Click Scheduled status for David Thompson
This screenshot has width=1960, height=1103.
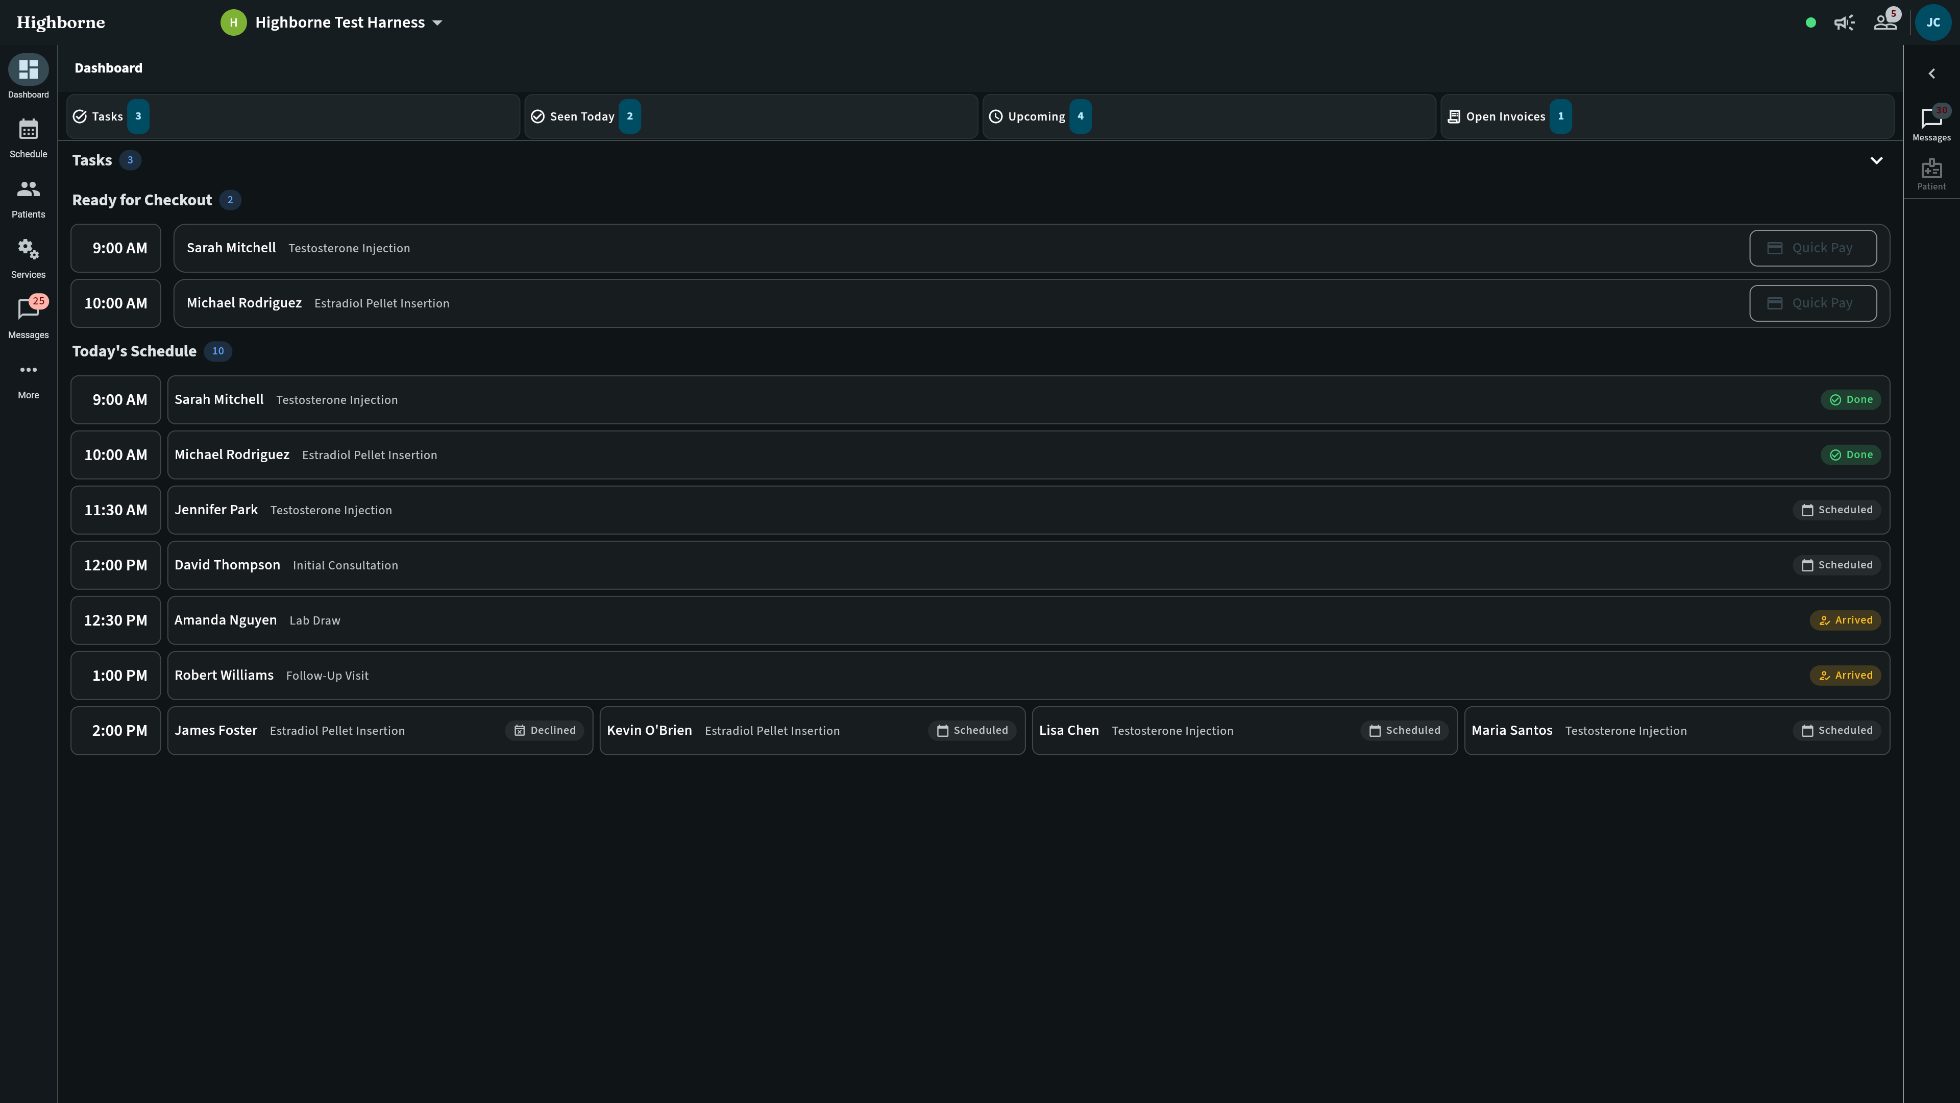[1837, 565]
